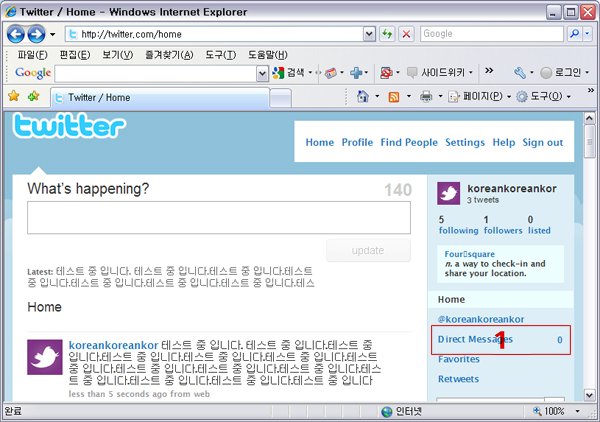This screenshot has width=600, height=422.
Task: Open @koreankoreankor mentions link
Action: point(481,319)
